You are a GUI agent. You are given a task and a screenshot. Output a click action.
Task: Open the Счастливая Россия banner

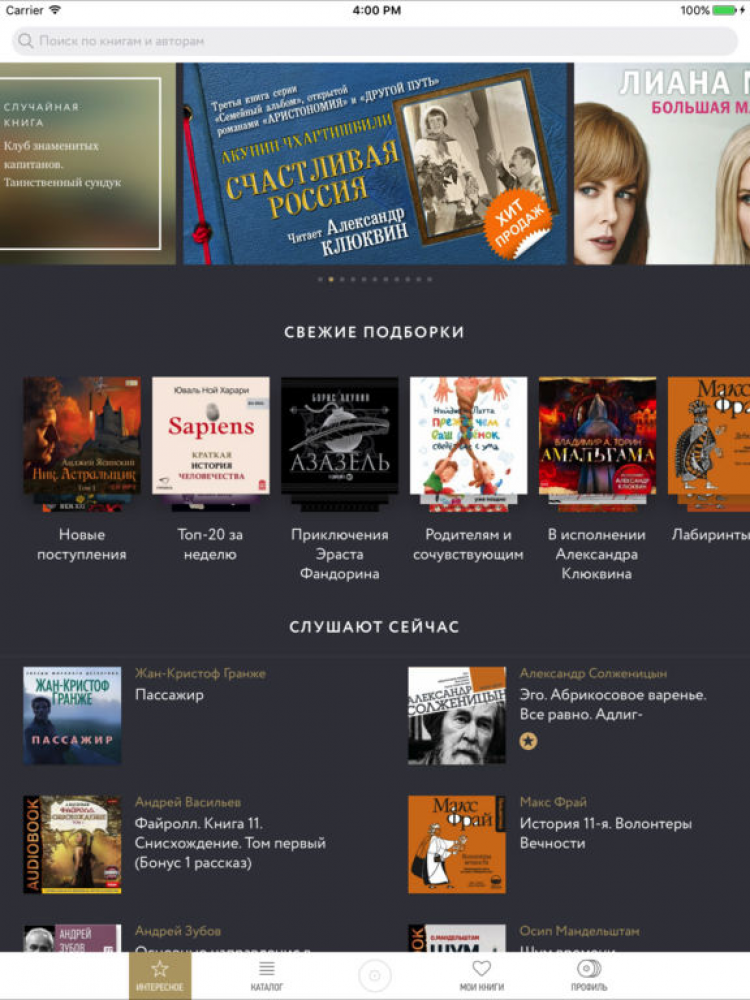coord(375,163)
